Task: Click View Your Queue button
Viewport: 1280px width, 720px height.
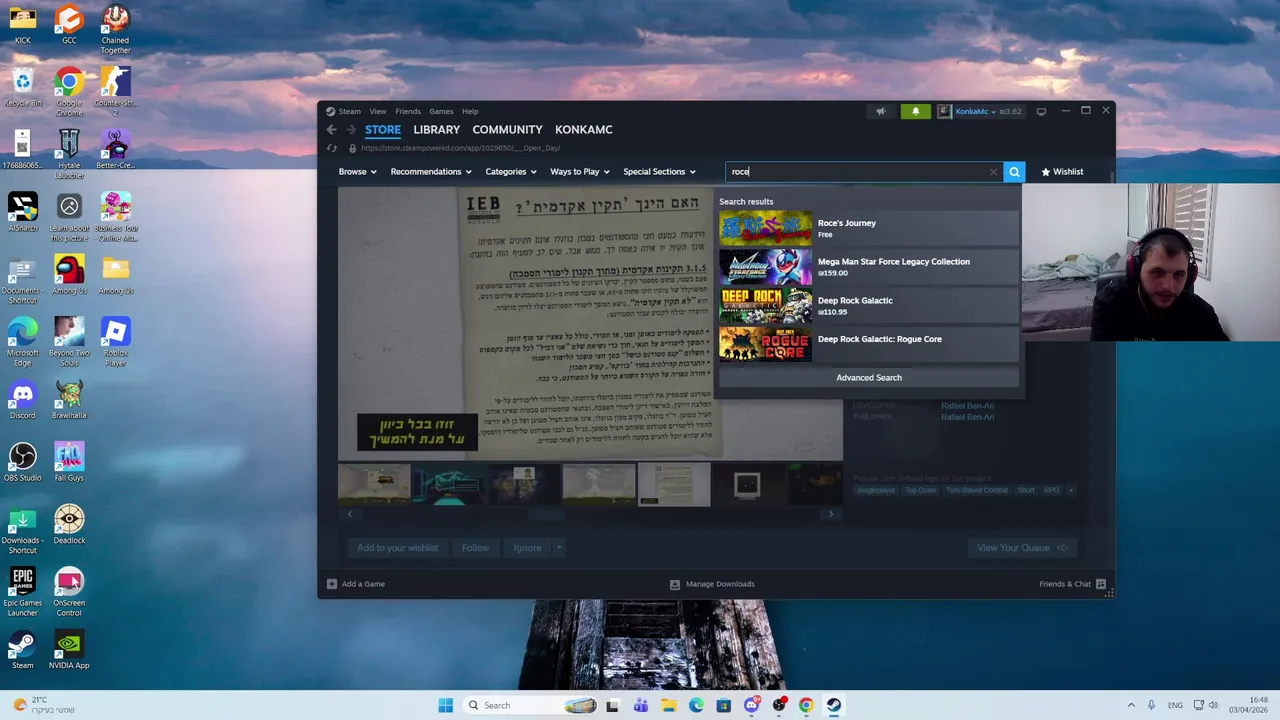Action: pyautogui.click(x=1022, y=548)
